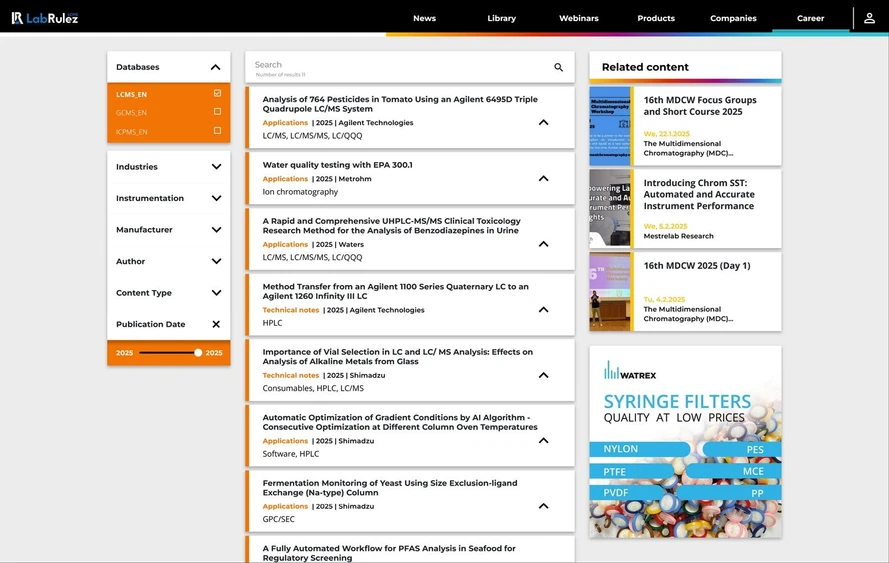This screenshot has height=563, width=889.
Task: Collapse the Benzodiazepines in Urine result
Action: [x=543, y=244]
